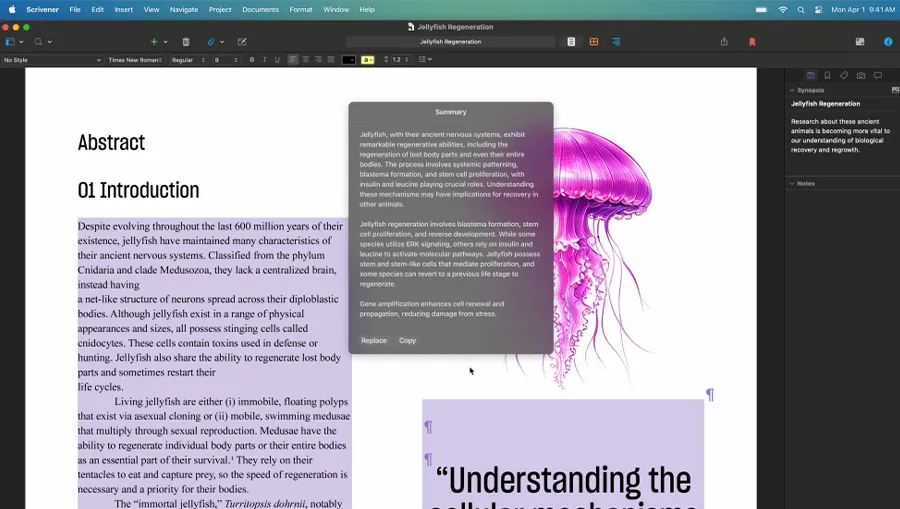Image resolution: width=900 pixels, height=509 pixels.
Task: Open the binder view sidebar icon
Action: [10, 42]
